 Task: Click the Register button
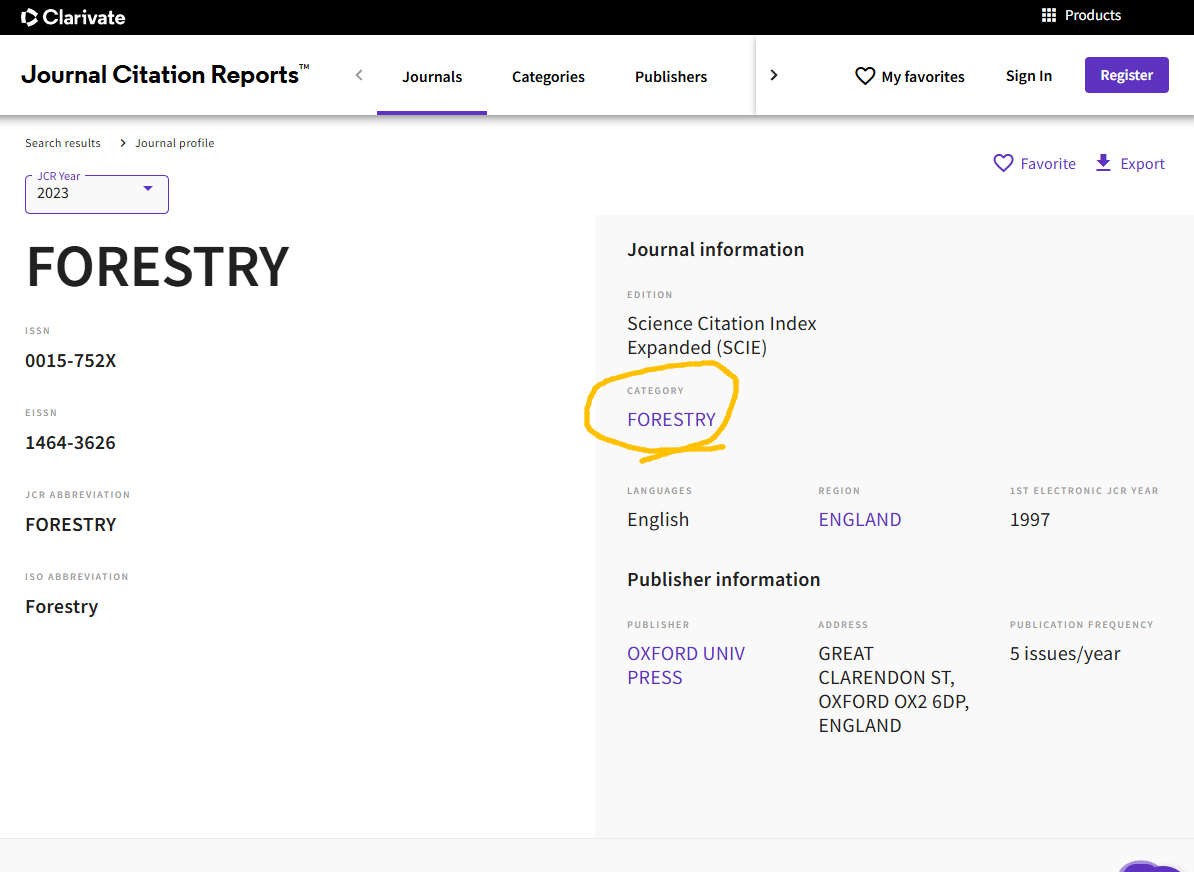1126,75
